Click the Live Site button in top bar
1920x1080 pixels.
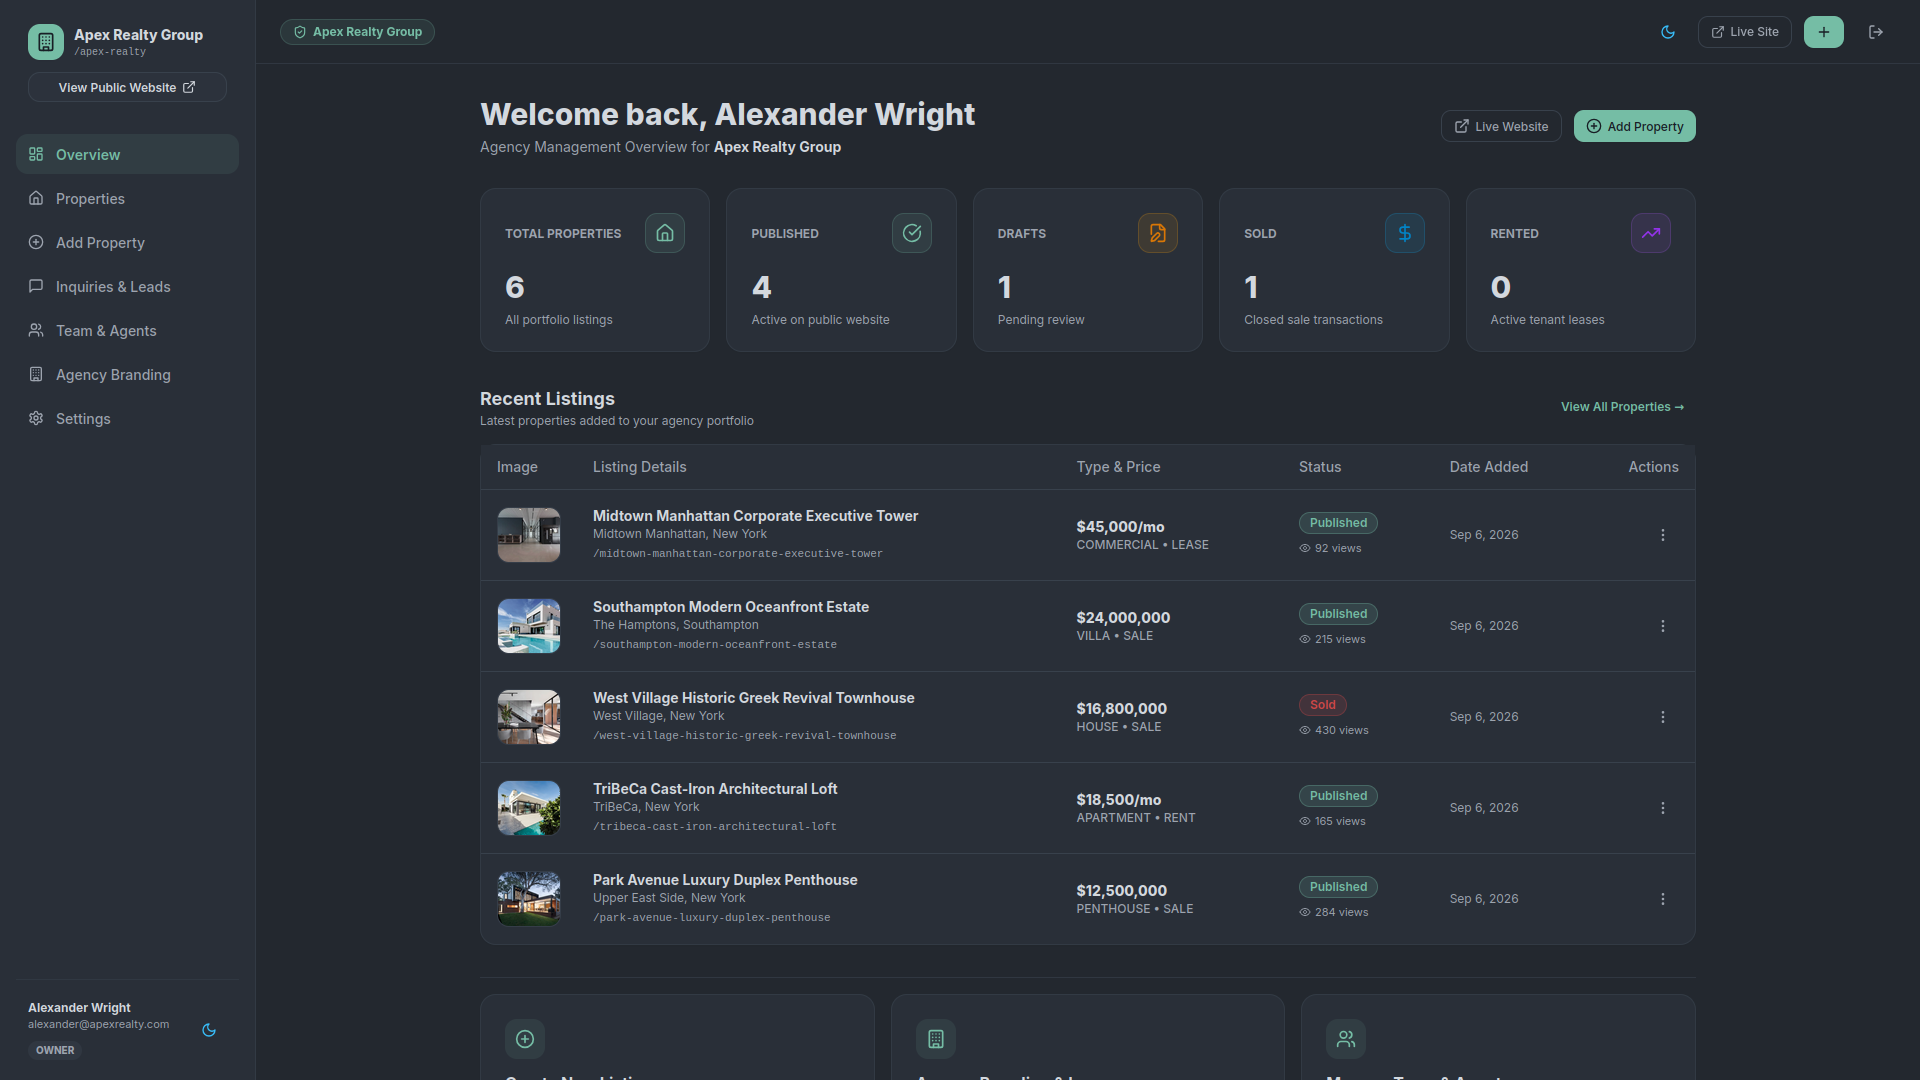pos(1744,32)
